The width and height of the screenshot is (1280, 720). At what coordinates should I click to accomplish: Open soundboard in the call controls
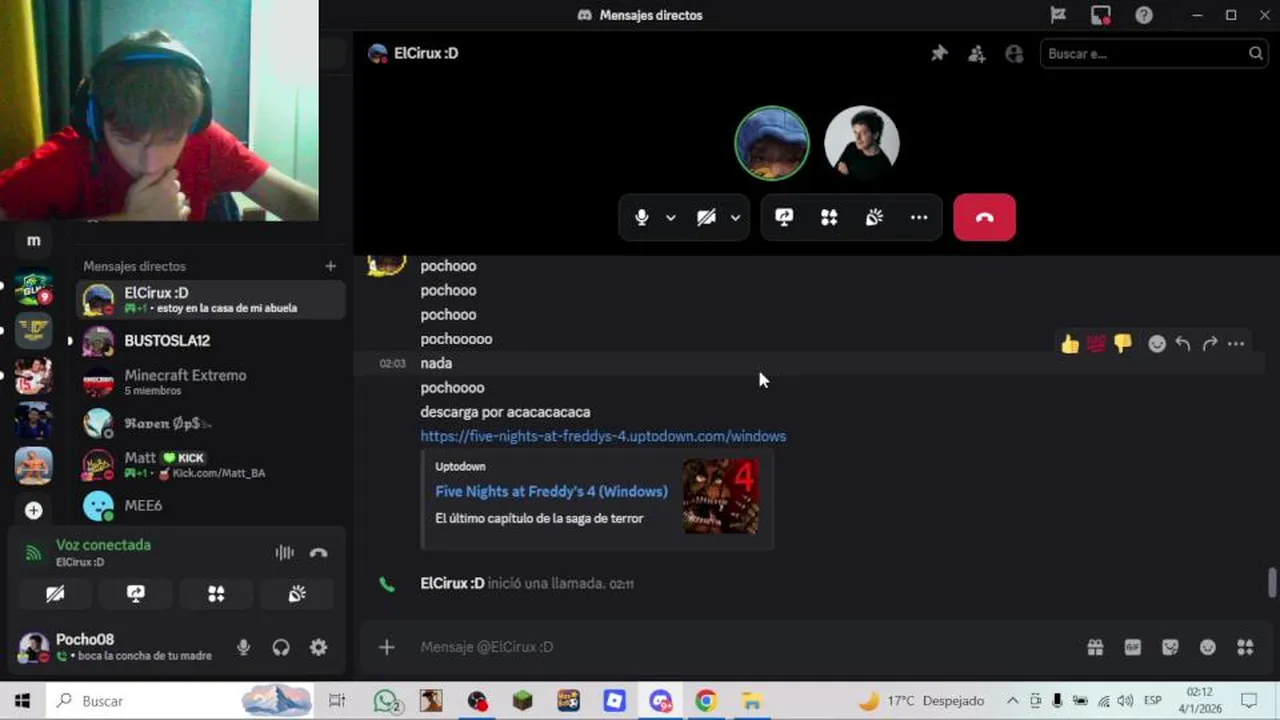(x=874, y=217)
